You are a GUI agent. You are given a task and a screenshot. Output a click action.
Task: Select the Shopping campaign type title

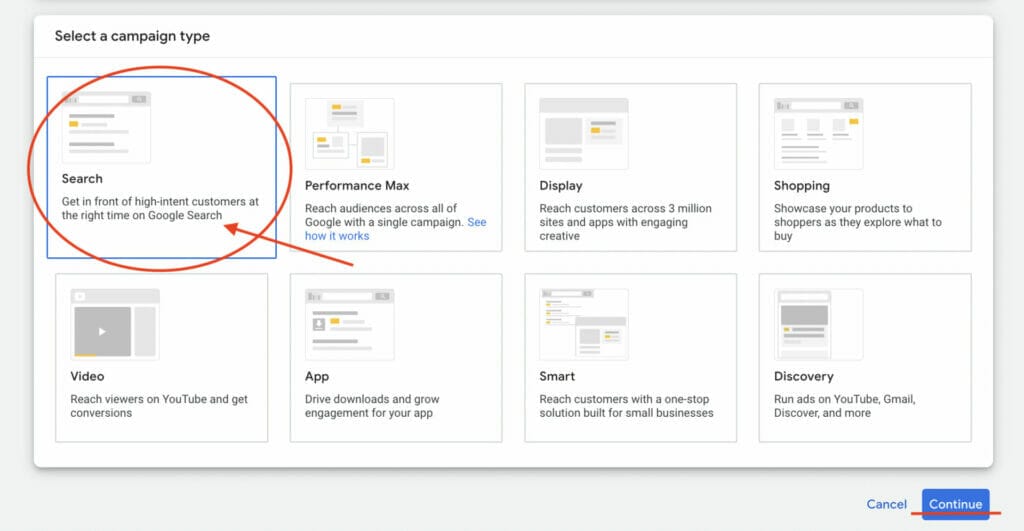point(801,186)
